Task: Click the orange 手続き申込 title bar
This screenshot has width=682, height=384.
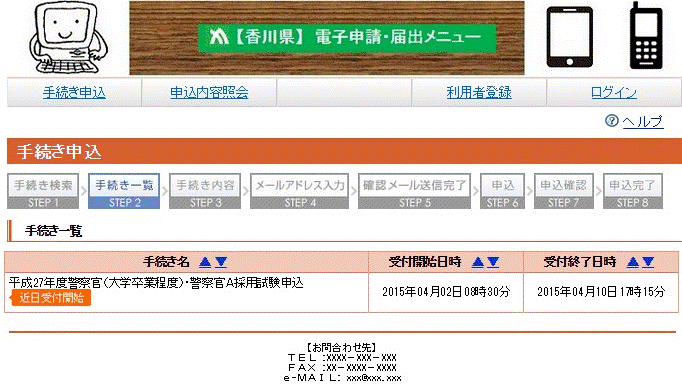Action: click(x=344, y=151)
